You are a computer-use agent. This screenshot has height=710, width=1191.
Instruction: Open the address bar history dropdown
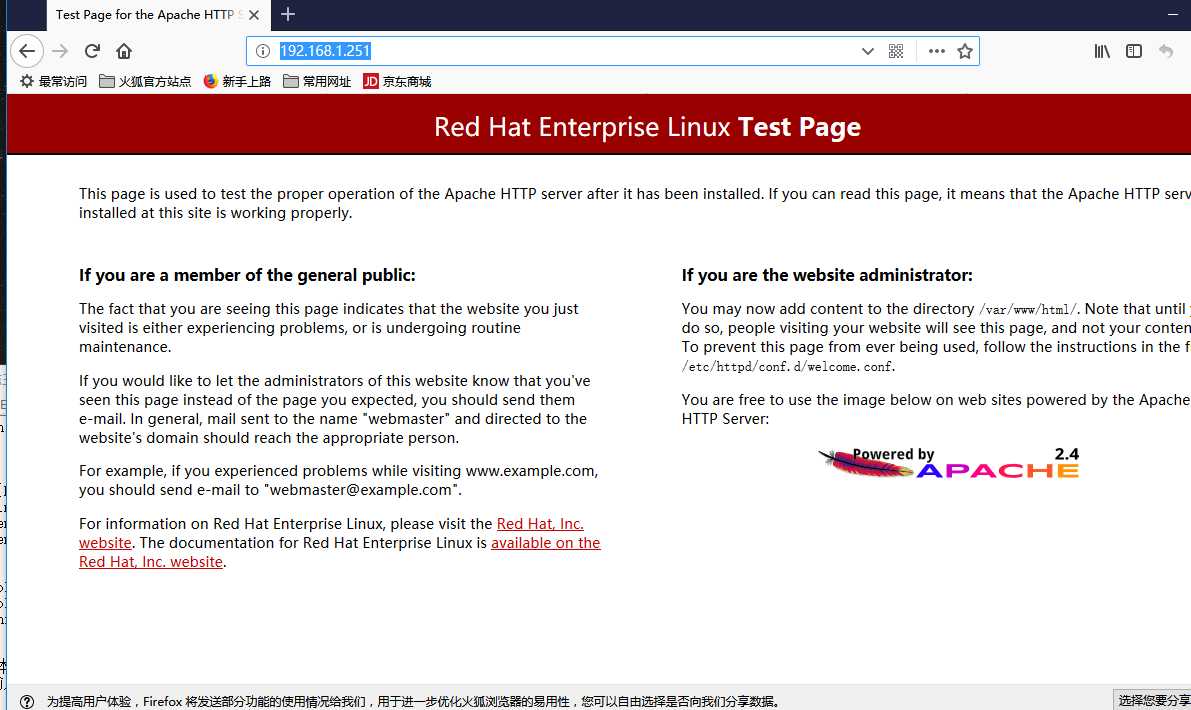click(x=867, y=51)
